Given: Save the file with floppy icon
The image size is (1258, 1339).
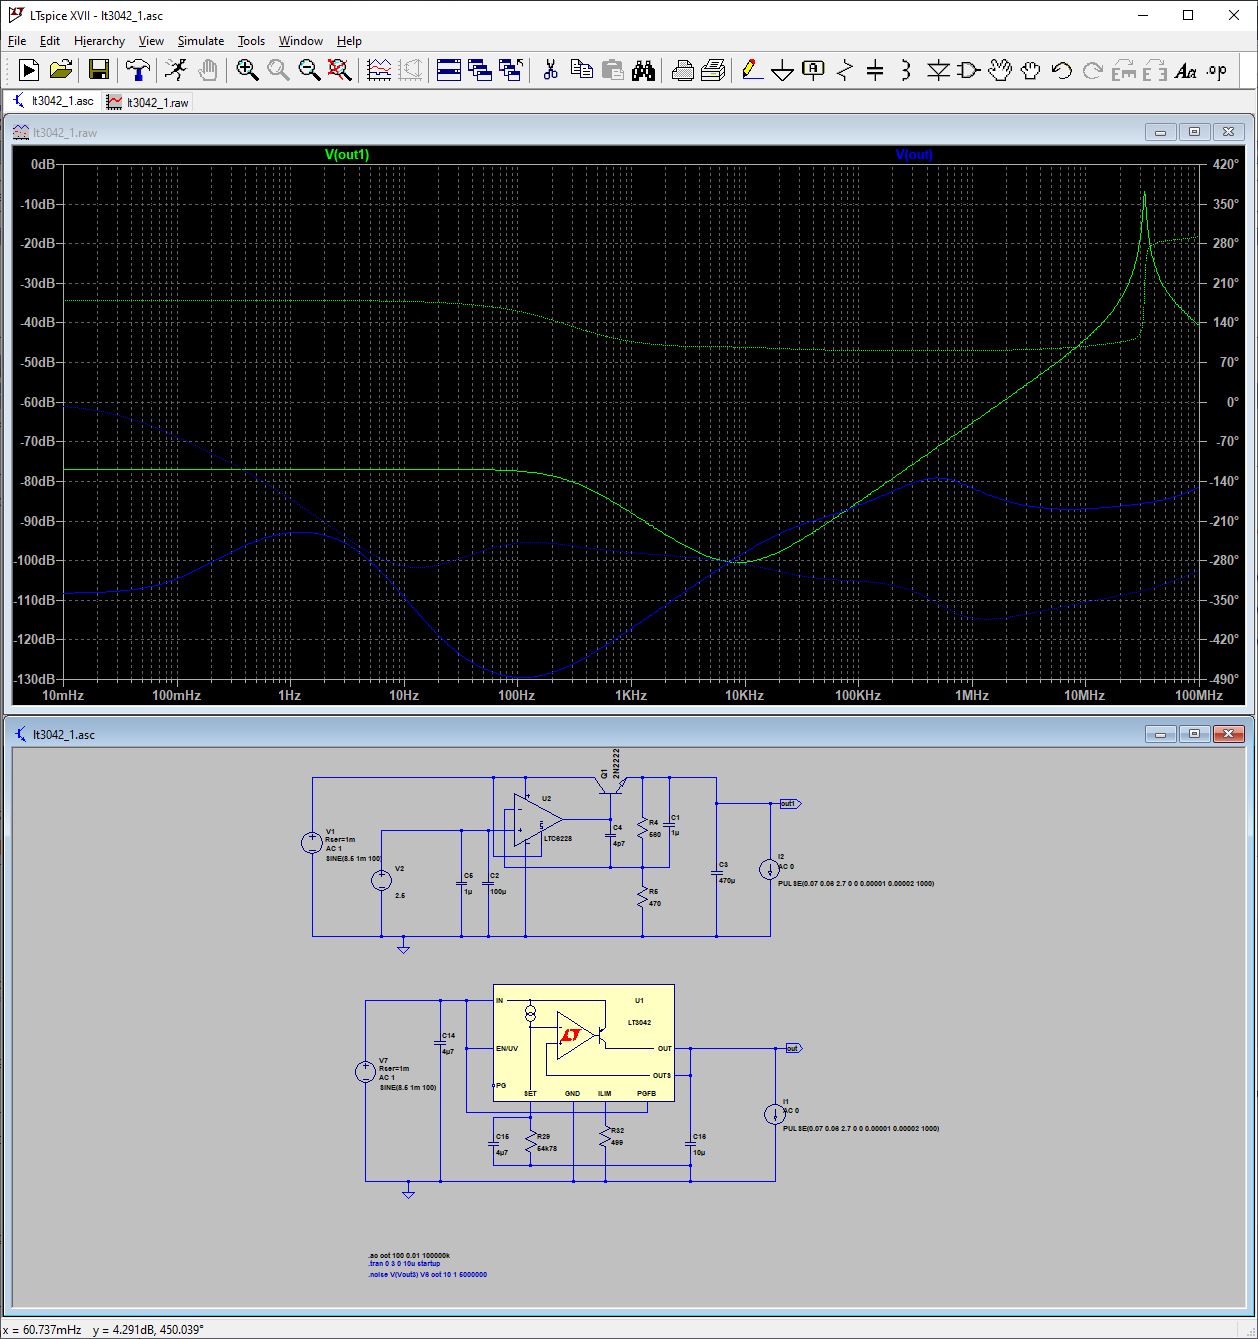Looking at the screenshot, I should click(x=98, y=70).
